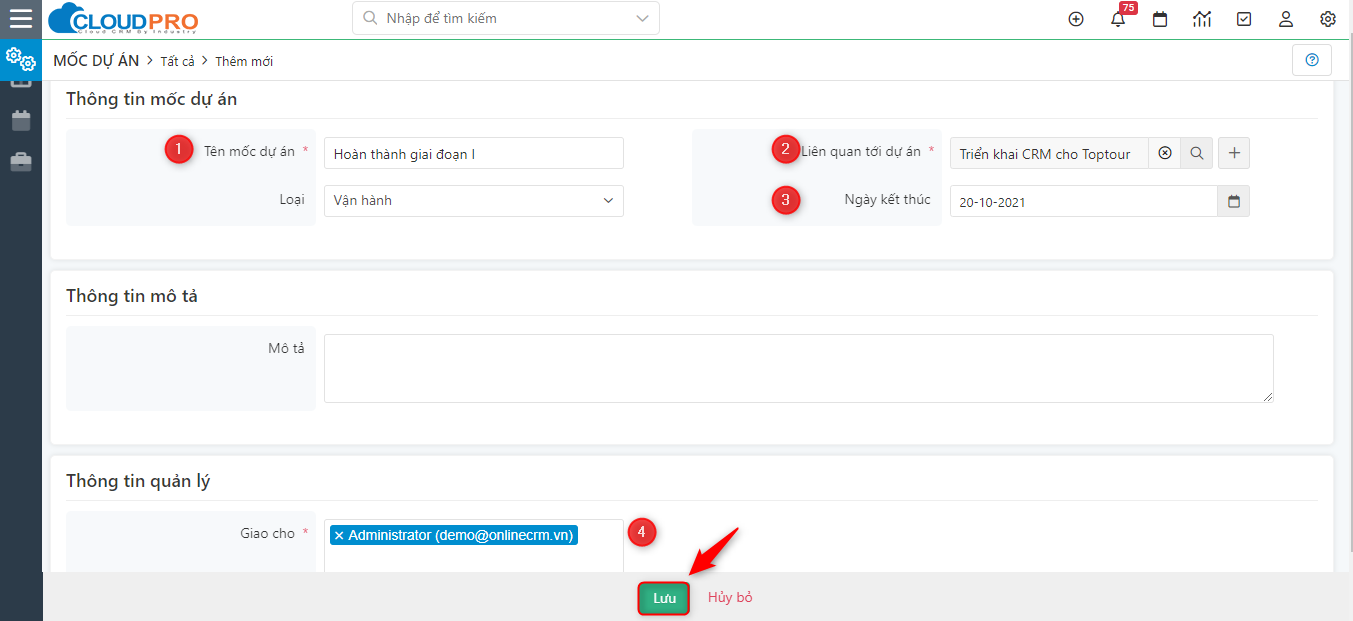1353x621 pixels.
Task: Click into the Mô tả text area
Action: click(798, 368)
